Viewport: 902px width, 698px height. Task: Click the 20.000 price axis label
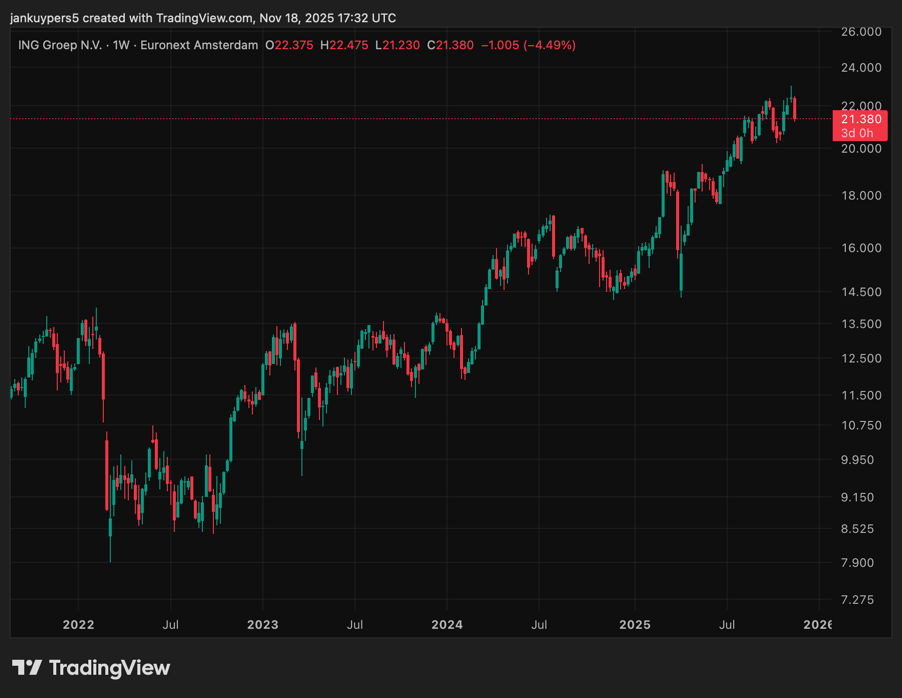[861, 148]
